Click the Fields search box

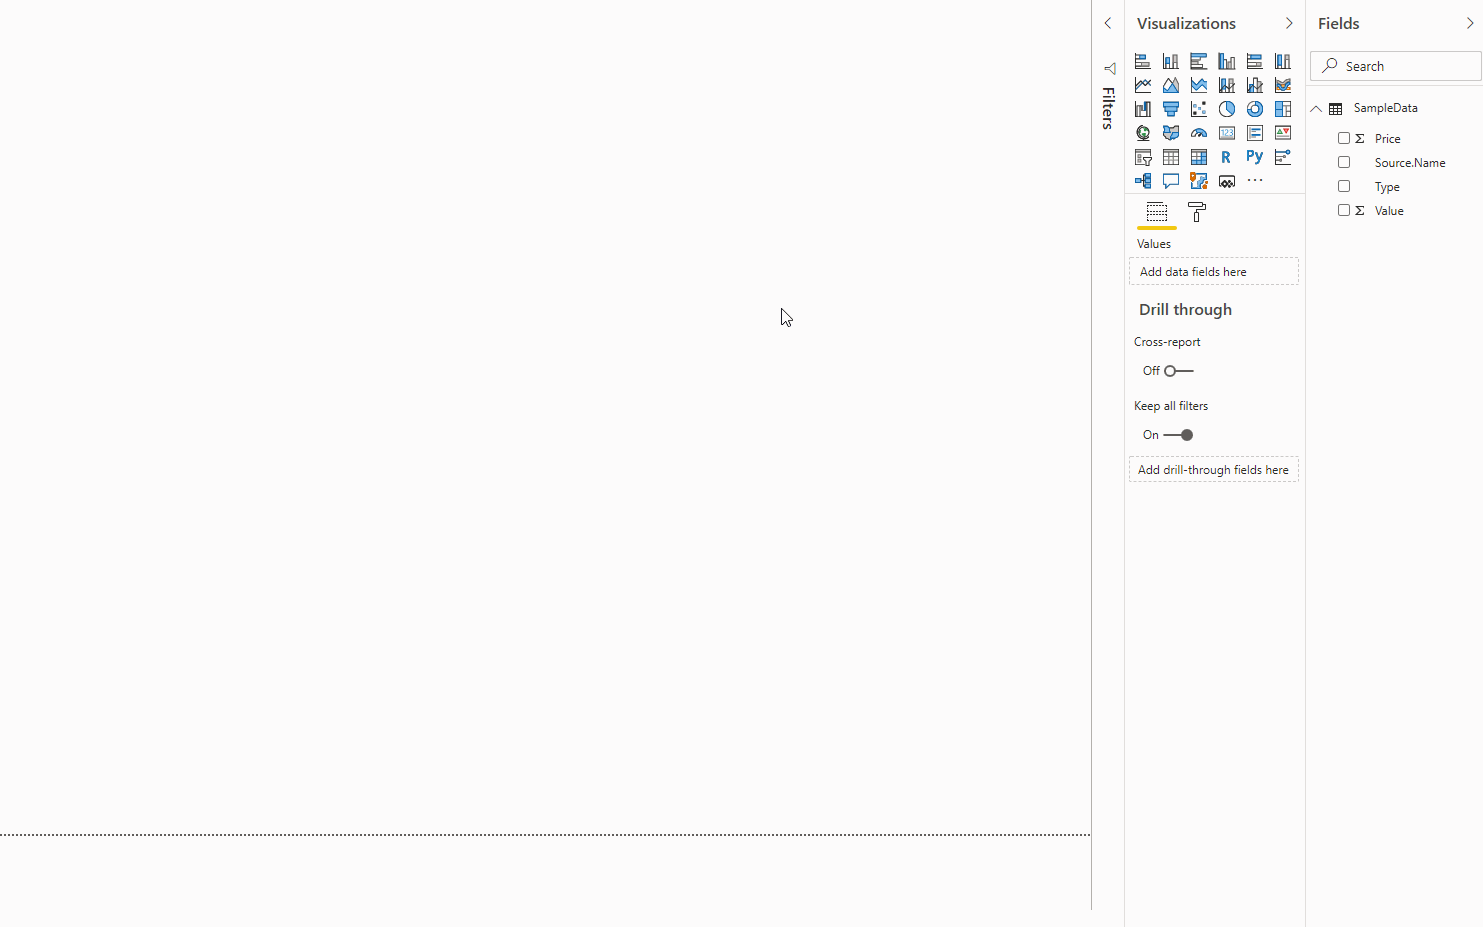pos(1395,65)
